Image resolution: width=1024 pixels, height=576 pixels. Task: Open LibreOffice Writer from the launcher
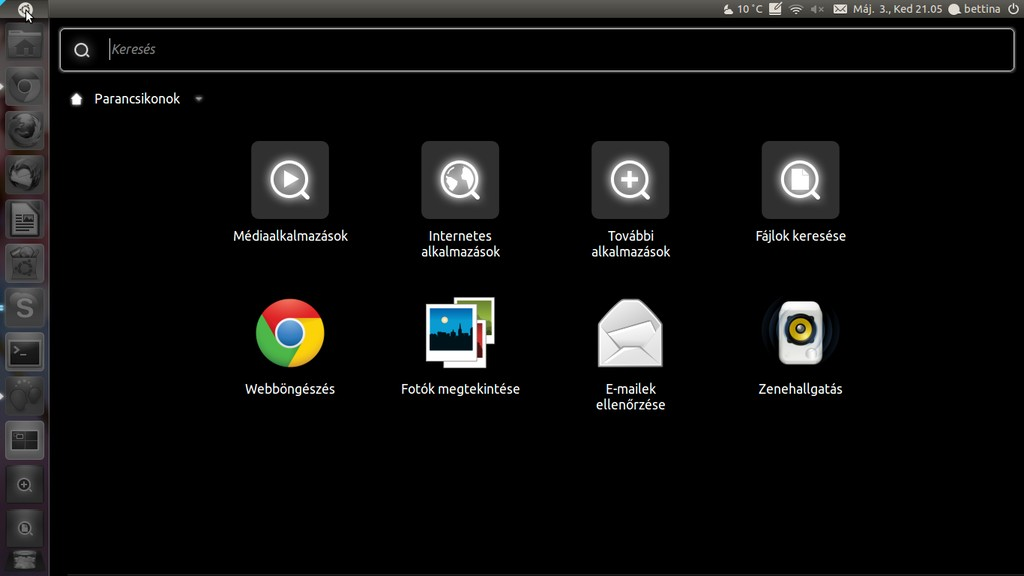click(x=25, y=219)
